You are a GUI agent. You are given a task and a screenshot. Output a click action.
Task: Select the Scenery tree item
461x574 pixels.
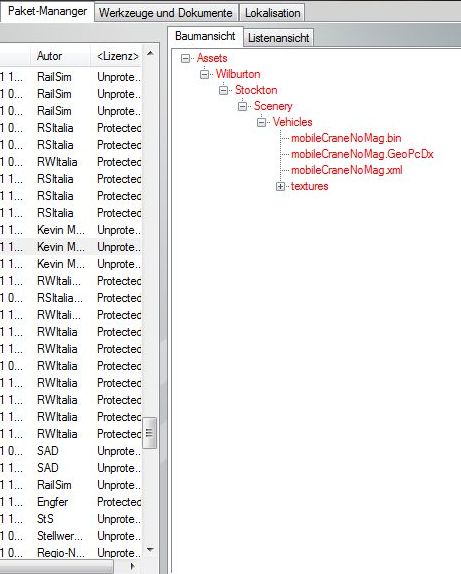point(273,106)
